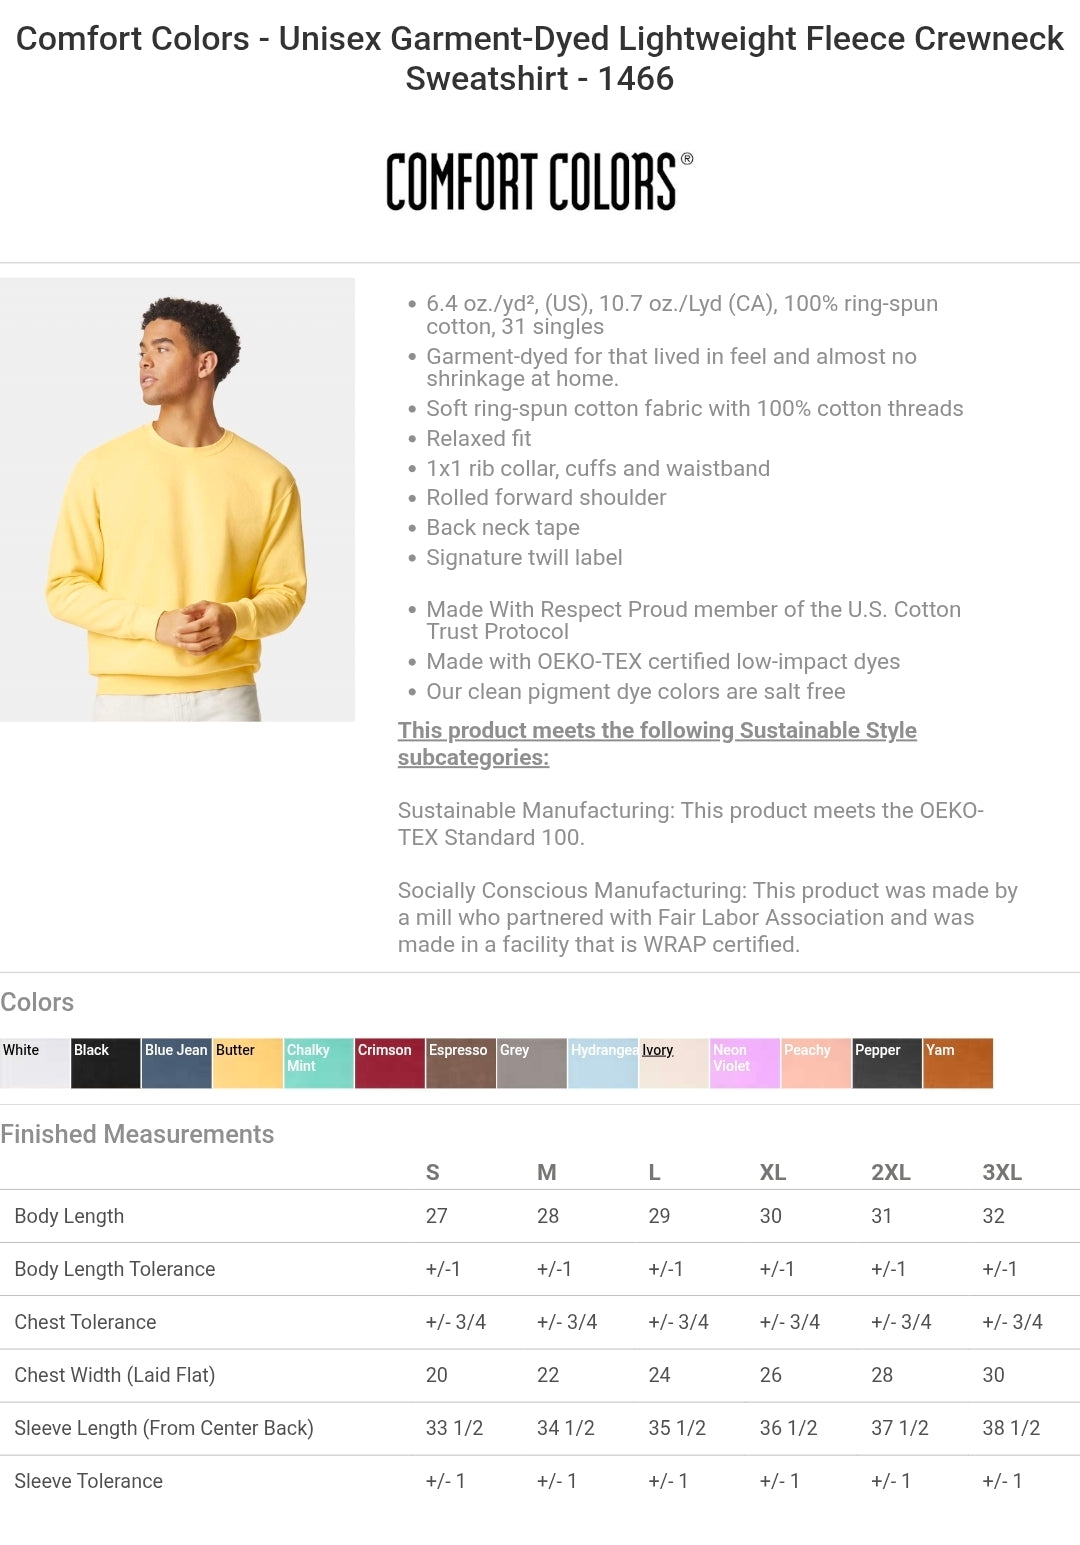The height and width of the screenshot is (1545, 1080).
Task: Choose the Blue Jean color swatch
Action: [177, 1063]
